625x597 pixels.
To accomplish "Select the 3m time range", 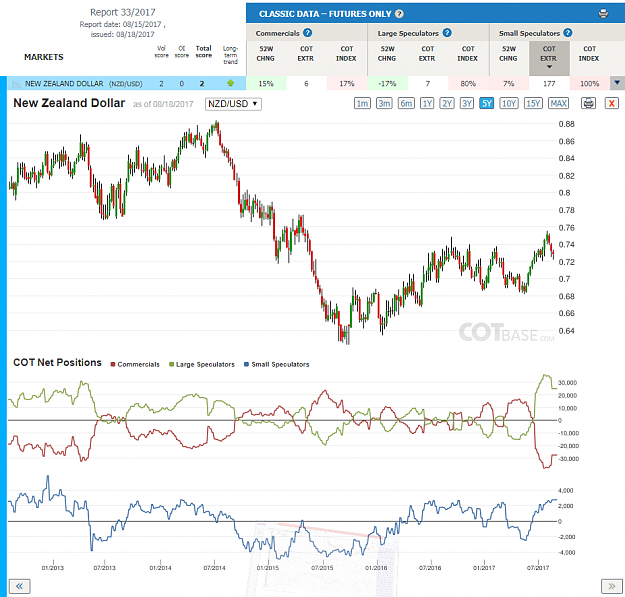I will point(384,104).
